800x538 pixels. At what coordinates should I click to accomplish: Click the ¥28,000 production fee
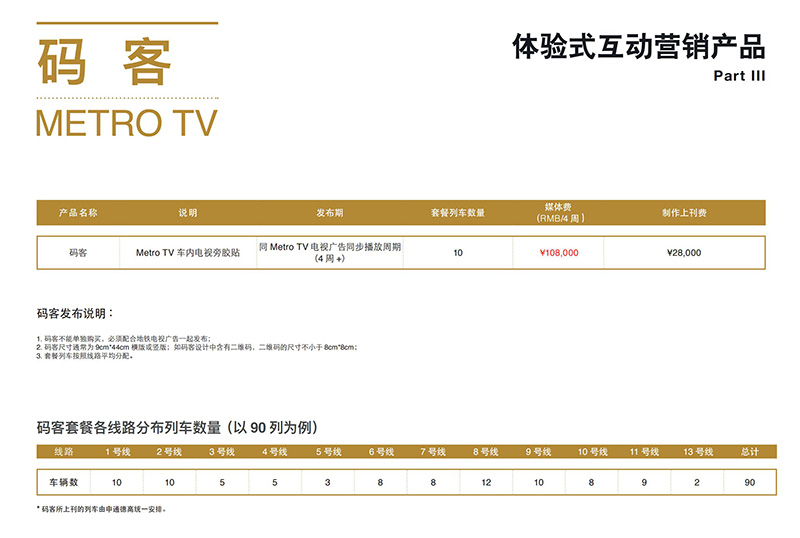click(684, 253)
